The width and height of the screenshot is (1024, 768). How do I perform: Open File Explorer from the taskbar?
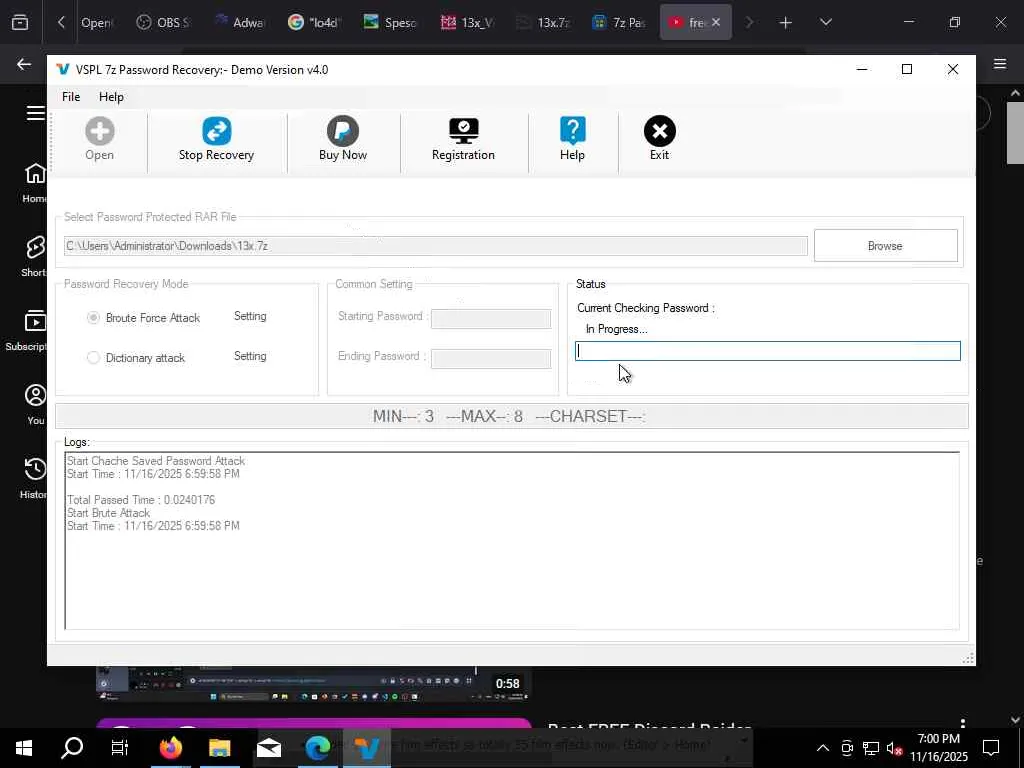(219, 748)
